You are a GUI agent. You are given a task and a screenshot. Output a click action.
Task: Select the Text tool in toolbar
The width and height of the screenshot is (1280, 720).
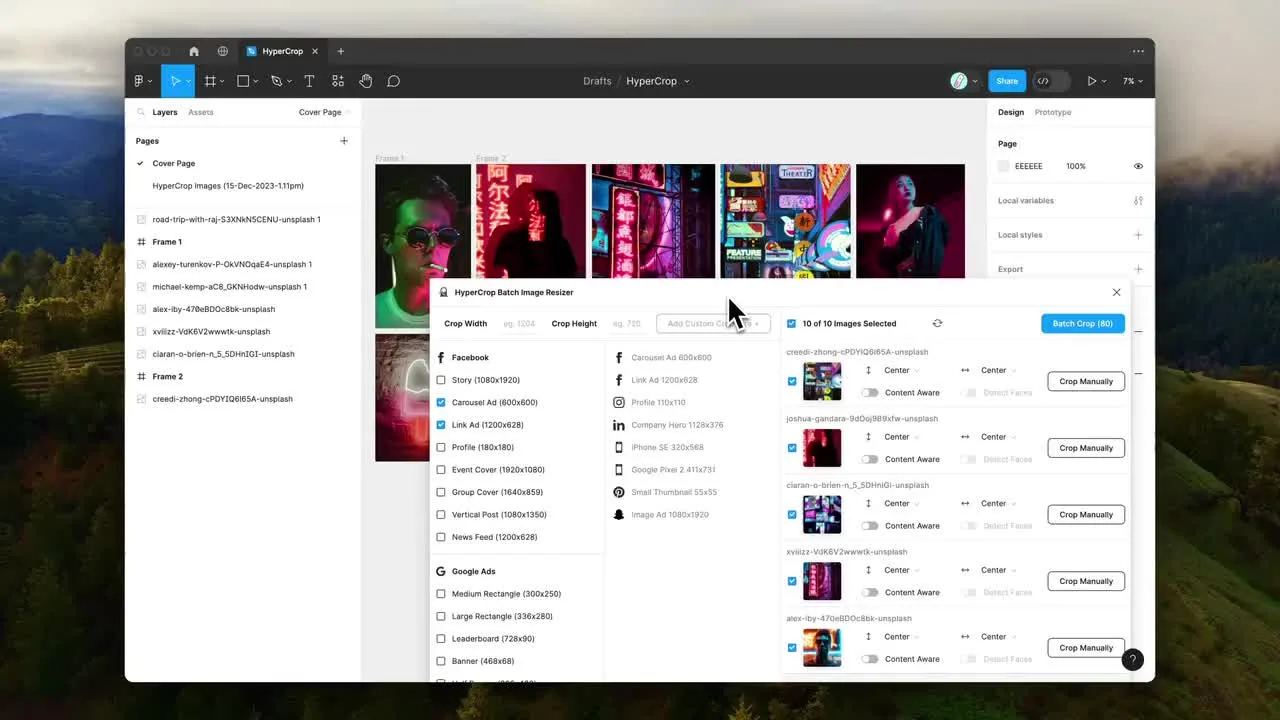pyautogui.click(x=309, y=81)
